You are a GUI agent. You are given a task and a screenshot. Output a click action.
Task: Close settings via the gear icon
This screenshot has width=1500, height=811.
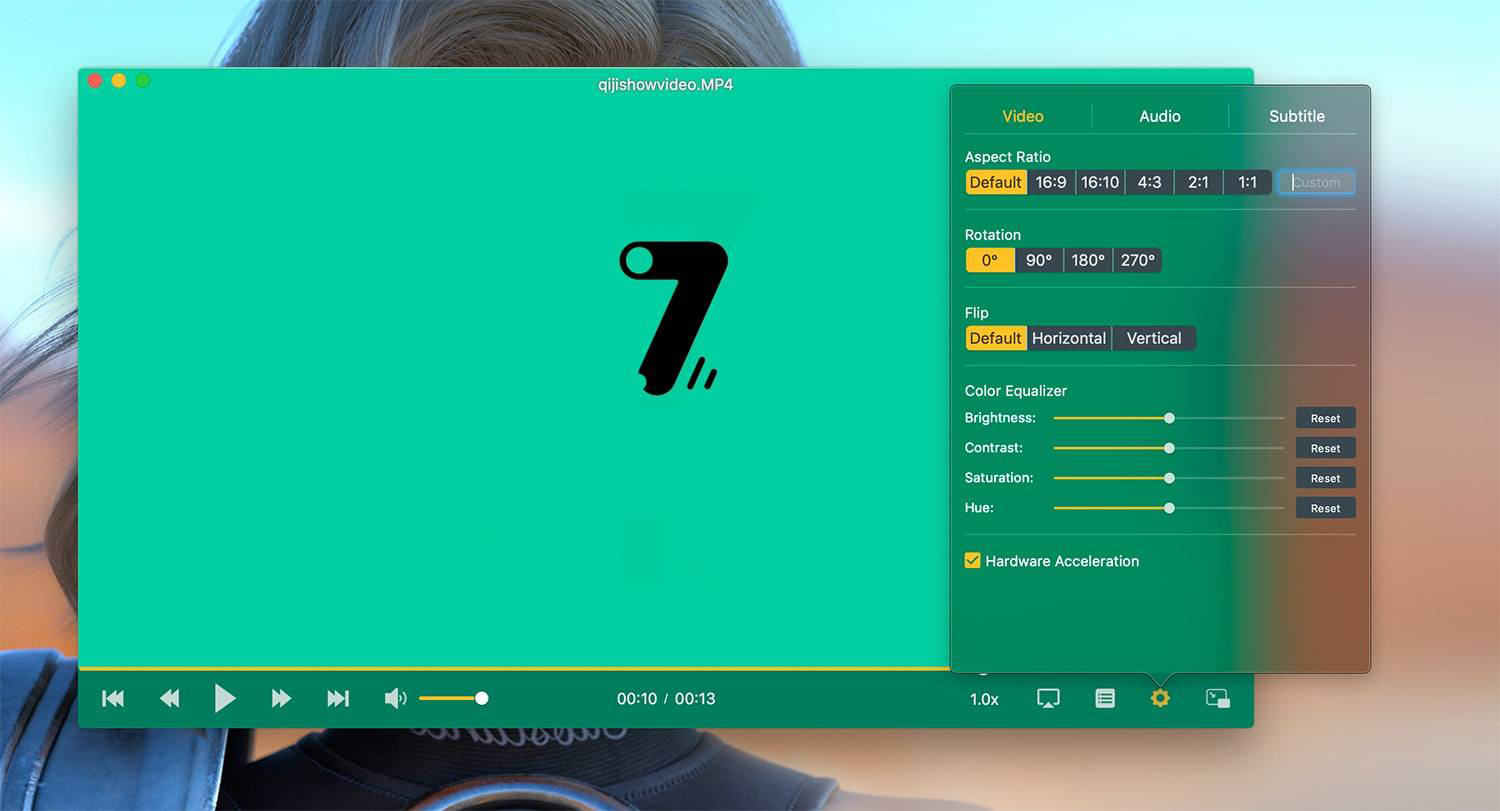pyautogui.click(x=1160, y=698)
